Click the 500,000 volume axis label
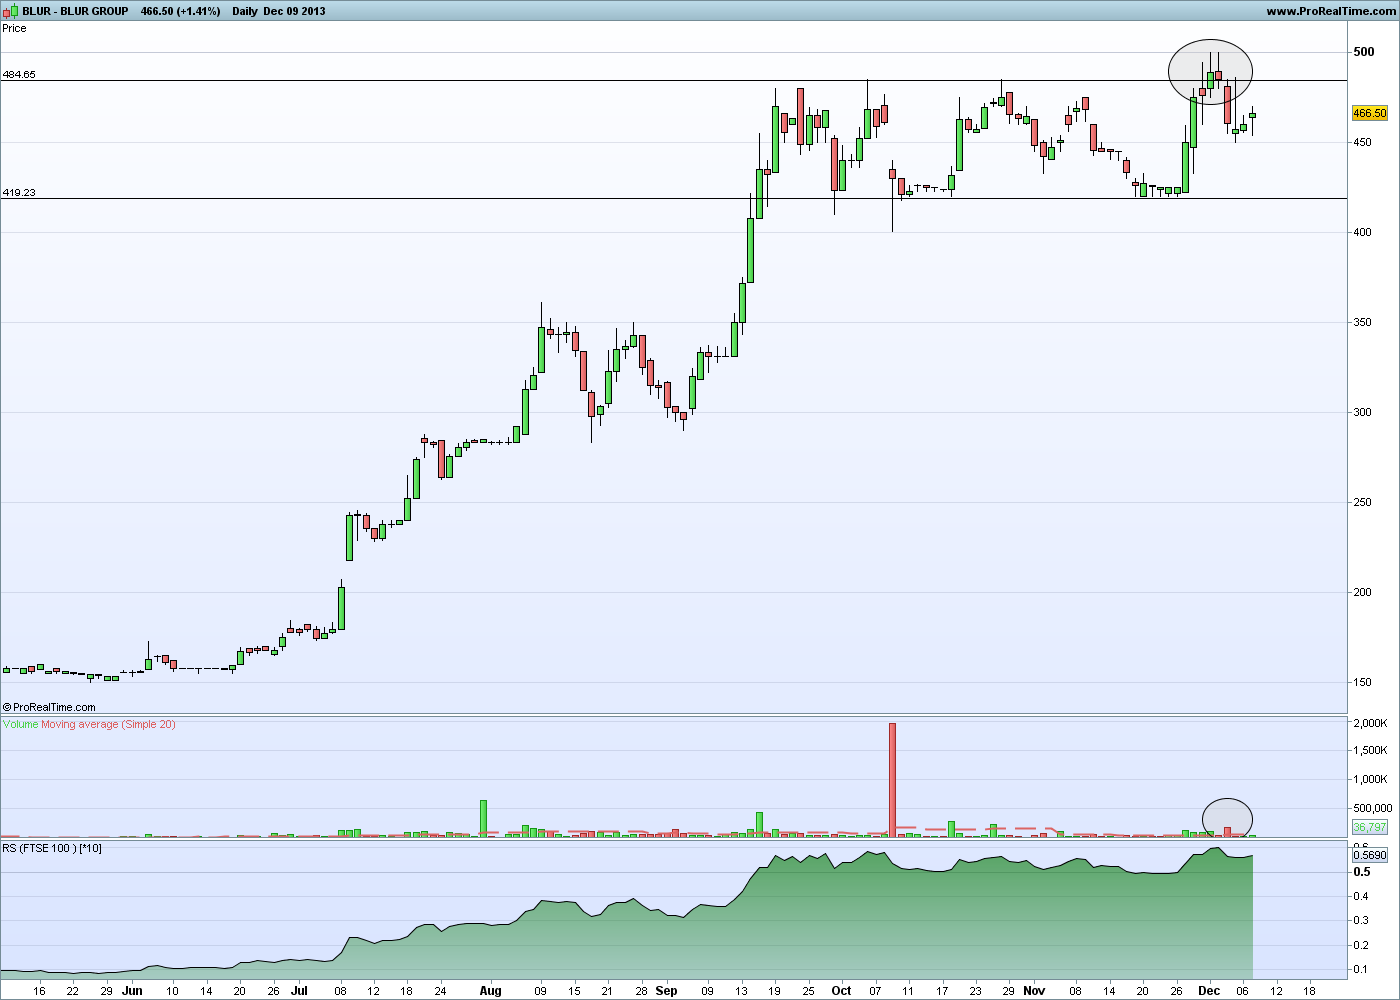Screen dimensions: 1400x1000 pos(1372,808)
